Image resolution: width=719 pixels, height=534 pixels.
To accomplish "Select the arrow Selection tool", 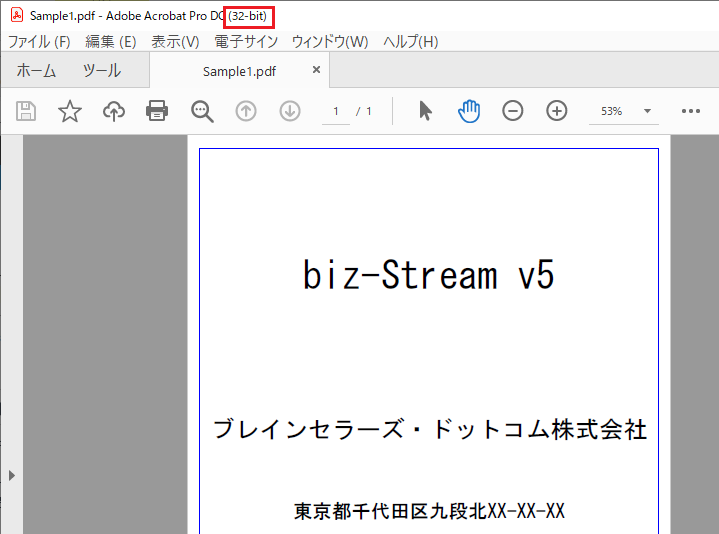I will point(425,111).
